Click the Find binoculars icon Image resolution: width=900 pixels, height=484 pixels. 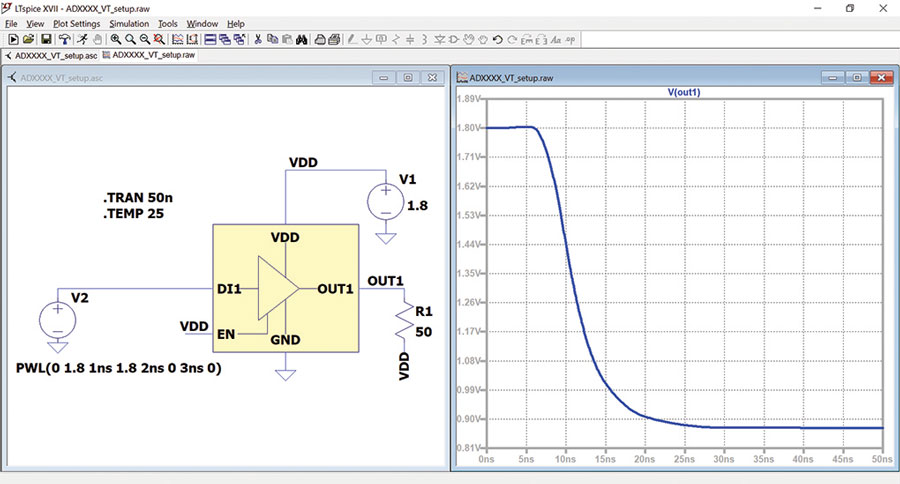[x=302, y=39]
